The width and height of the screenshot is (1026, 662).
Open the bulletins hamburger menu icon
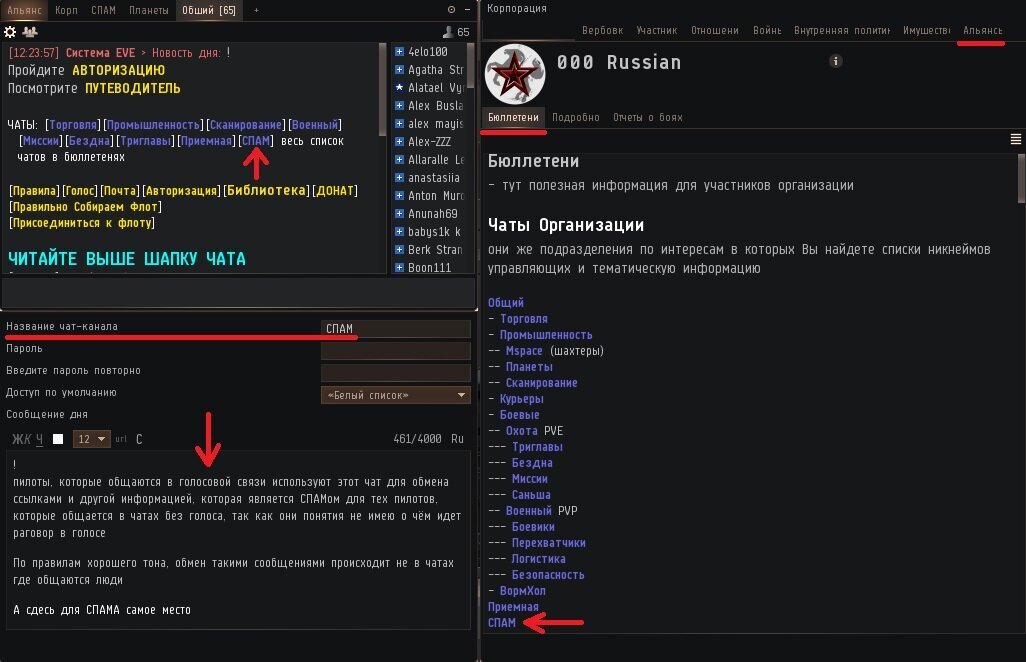[x=1016, y=139]
